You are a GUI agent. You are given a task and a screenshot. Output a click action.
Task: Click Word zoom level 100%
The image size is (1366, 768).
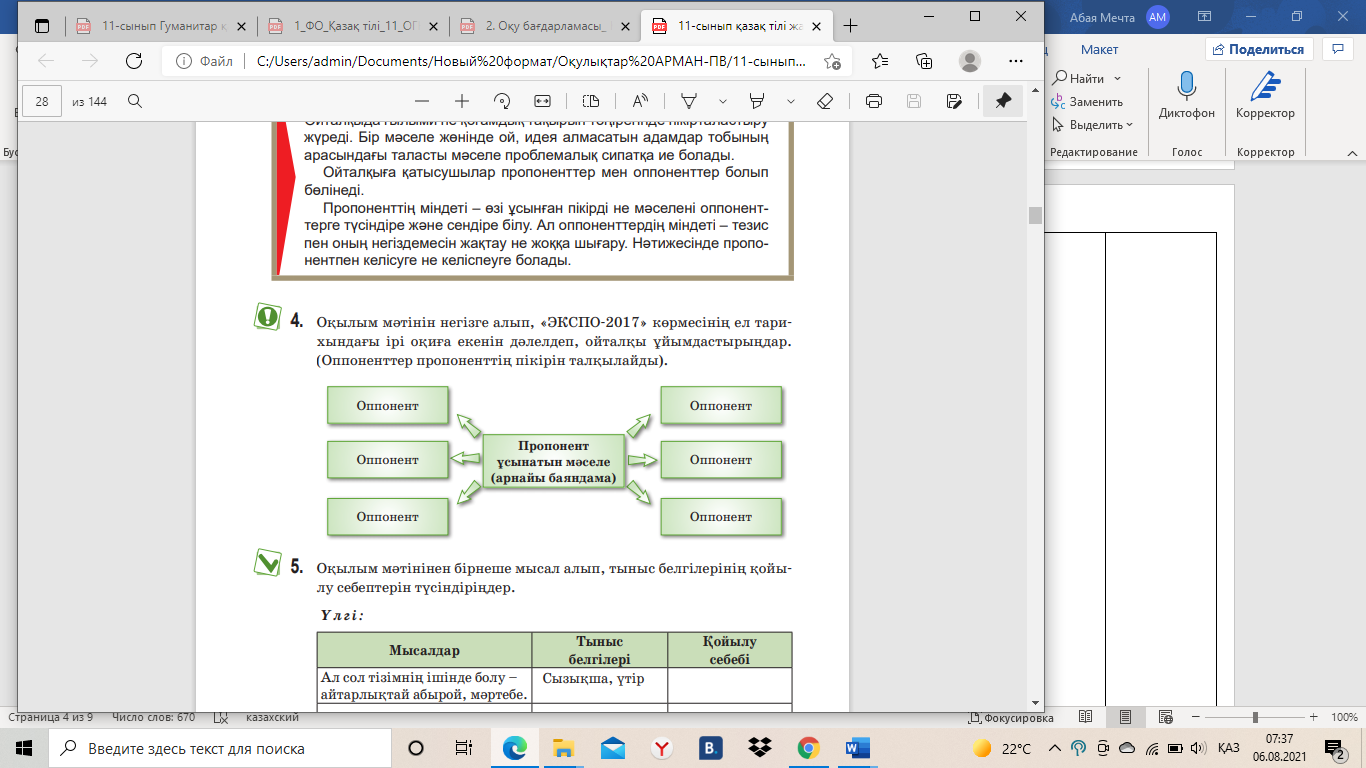pos(1344,718)
